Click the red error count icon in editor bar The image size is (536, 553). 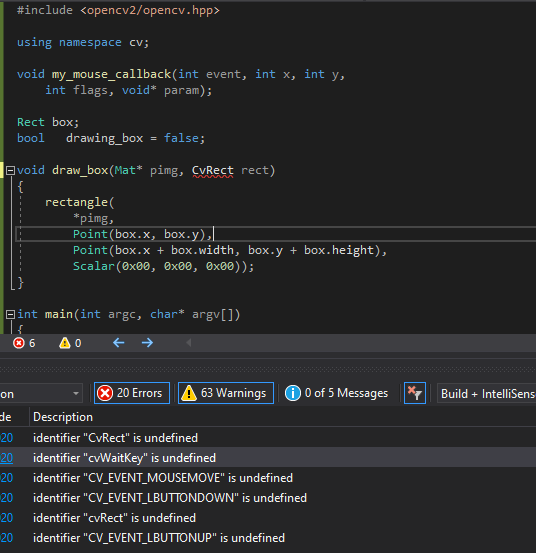click(x=19, y=343)
